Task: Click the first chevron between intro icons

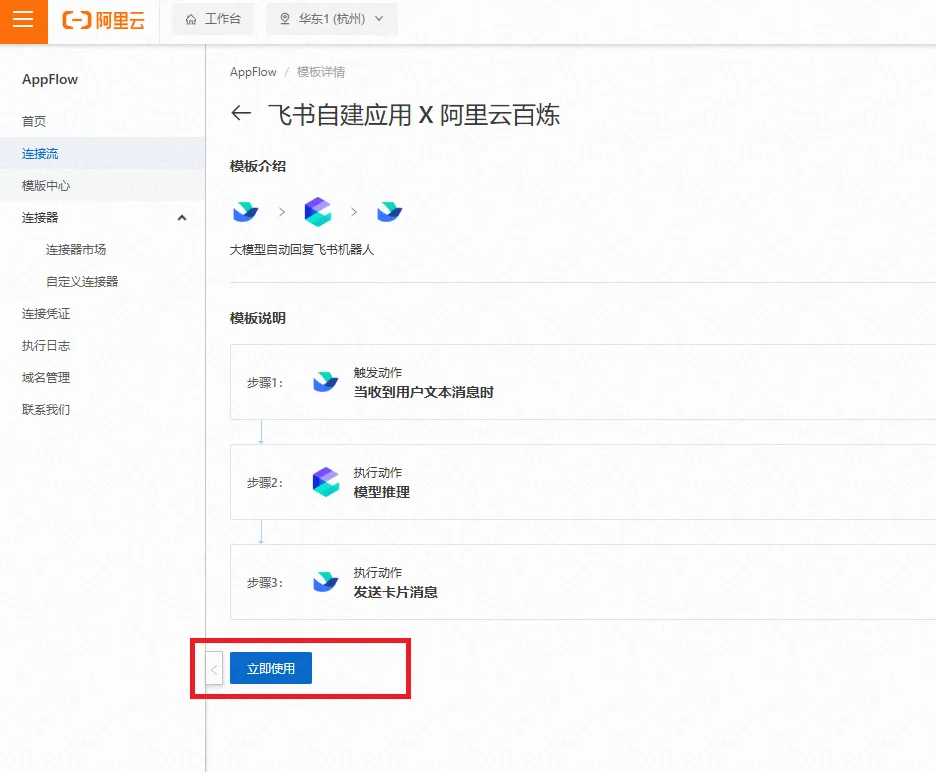Action: pyautogui.click(x=282, y=212)
